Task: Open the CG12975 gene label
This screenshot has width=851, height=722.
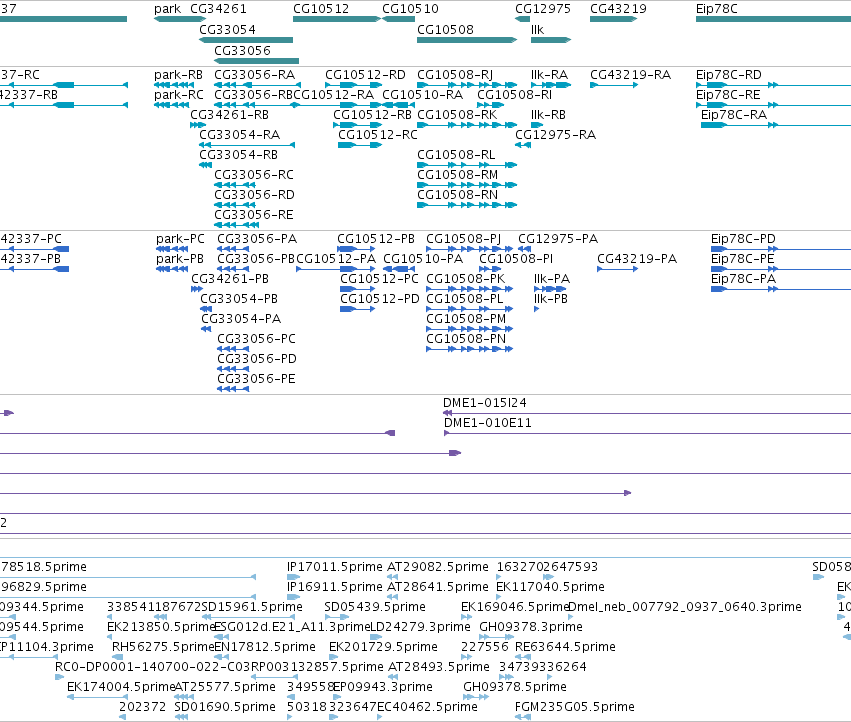Action: (543, 9)
